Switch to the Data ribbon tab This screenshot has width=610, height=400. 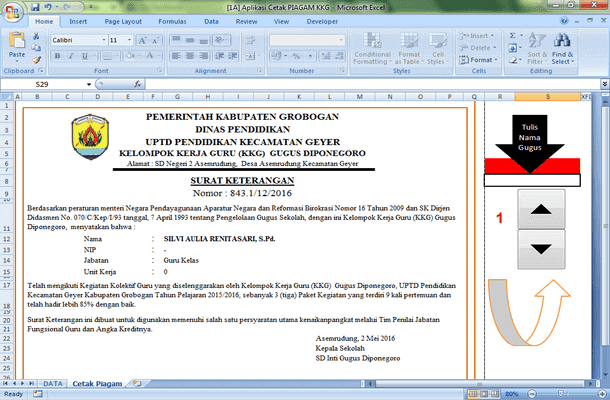coord(211,21)
